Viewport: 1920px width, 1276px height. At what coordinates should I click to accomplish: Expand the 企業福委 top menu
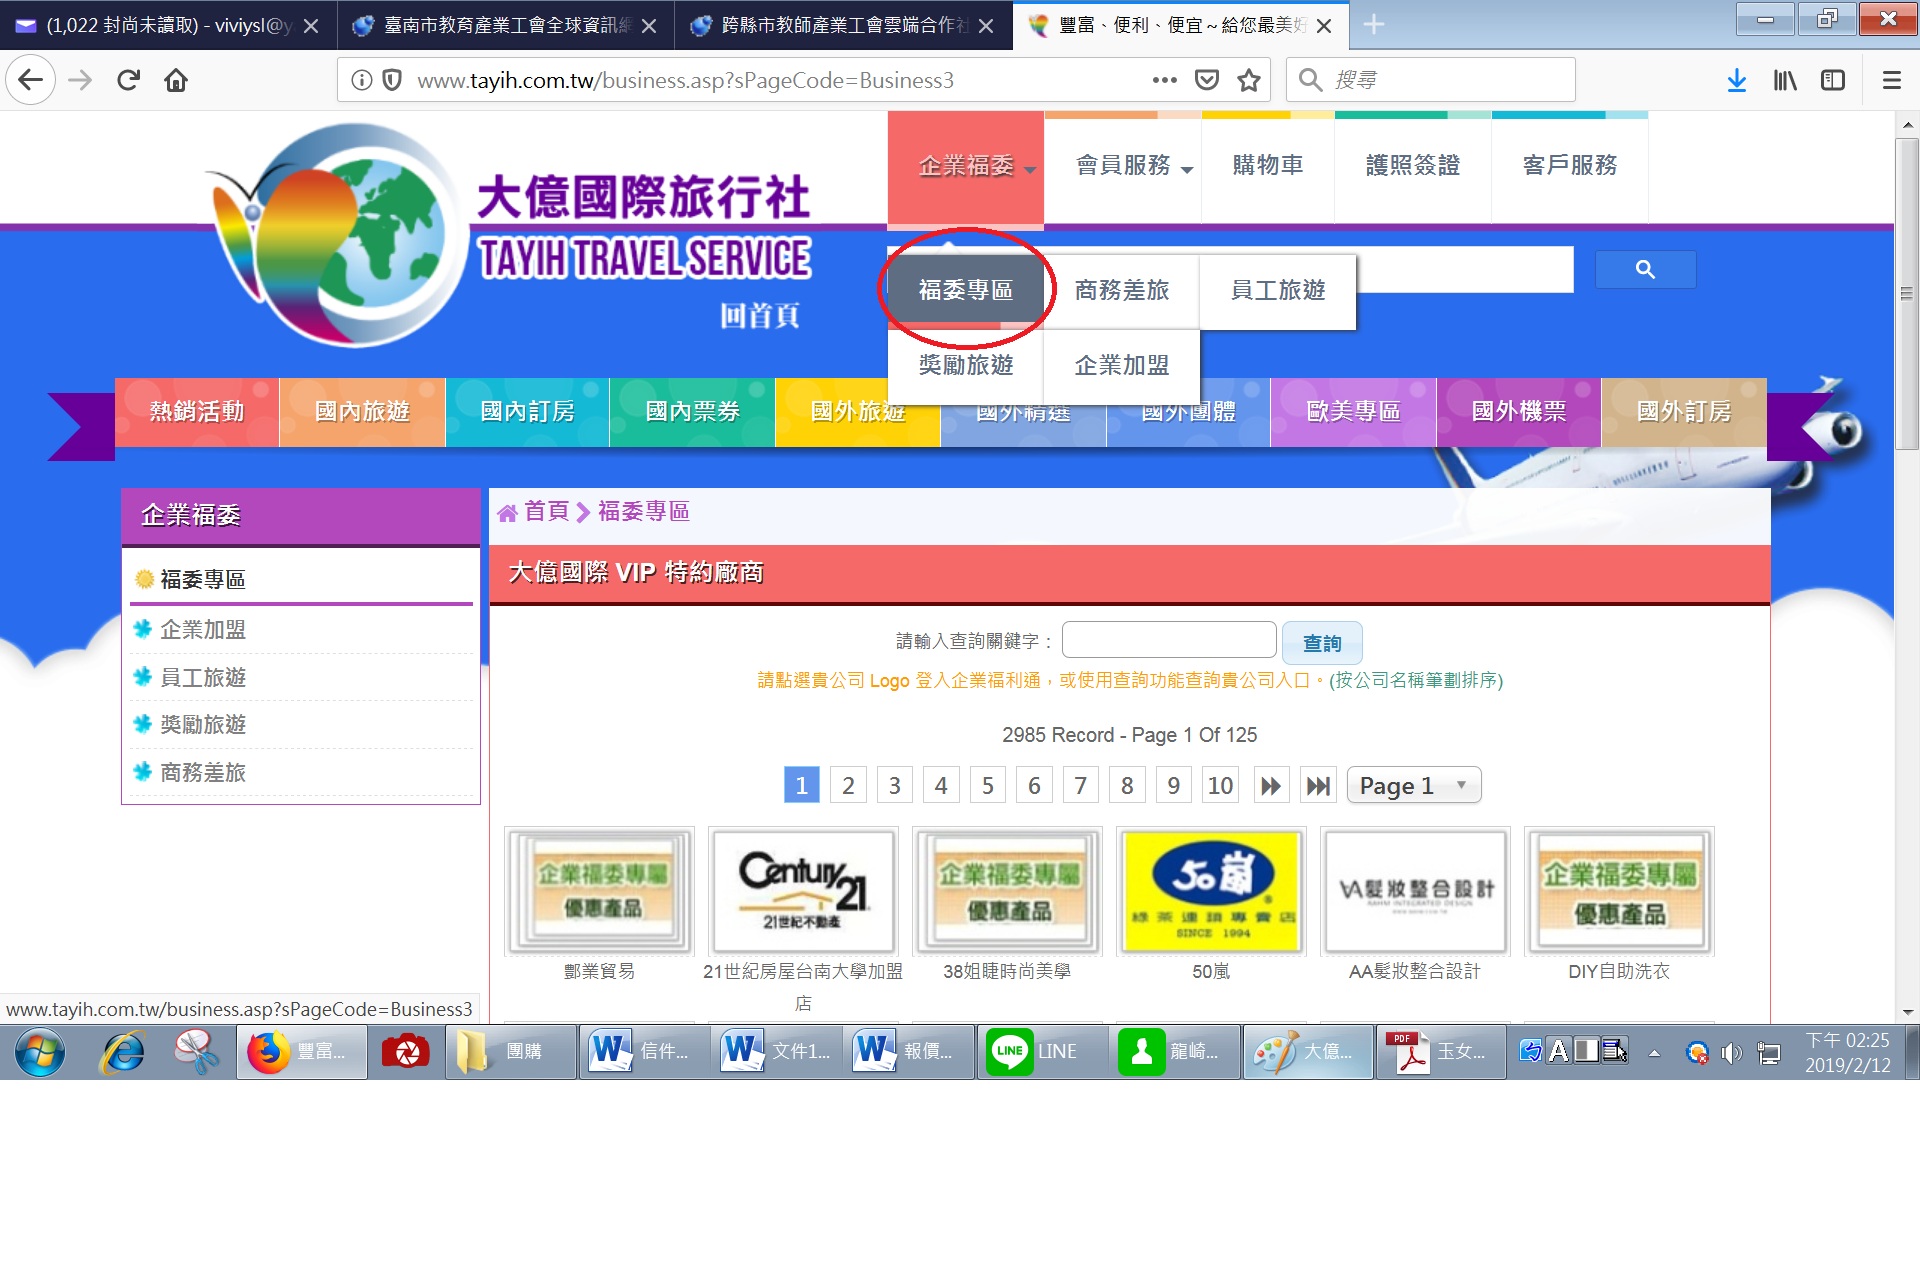[x=966, y=166]
